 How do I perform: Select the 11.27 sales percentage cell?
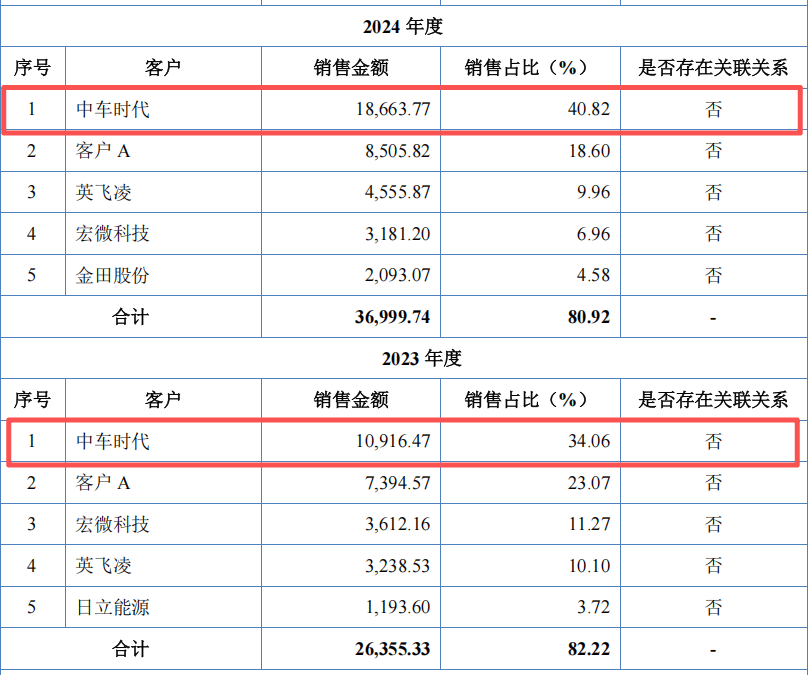588,525
